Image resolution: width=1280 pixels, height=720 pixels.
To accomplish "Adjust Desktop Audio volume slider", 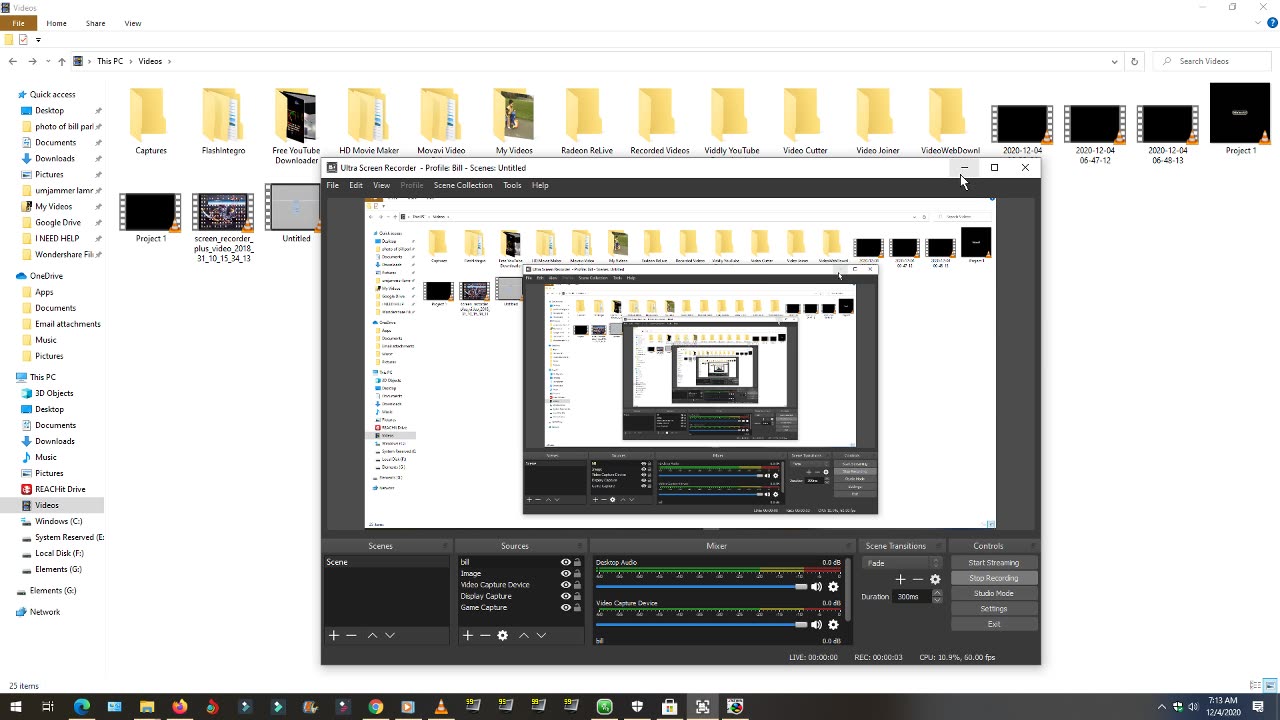I will click(x=701, y=587).
